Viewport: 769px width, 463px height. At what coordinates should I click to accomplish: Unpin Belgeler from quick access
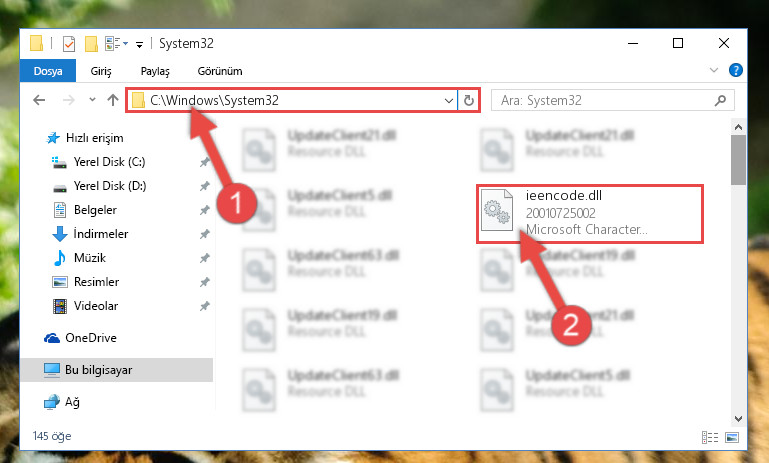click(x=205, y=210)
